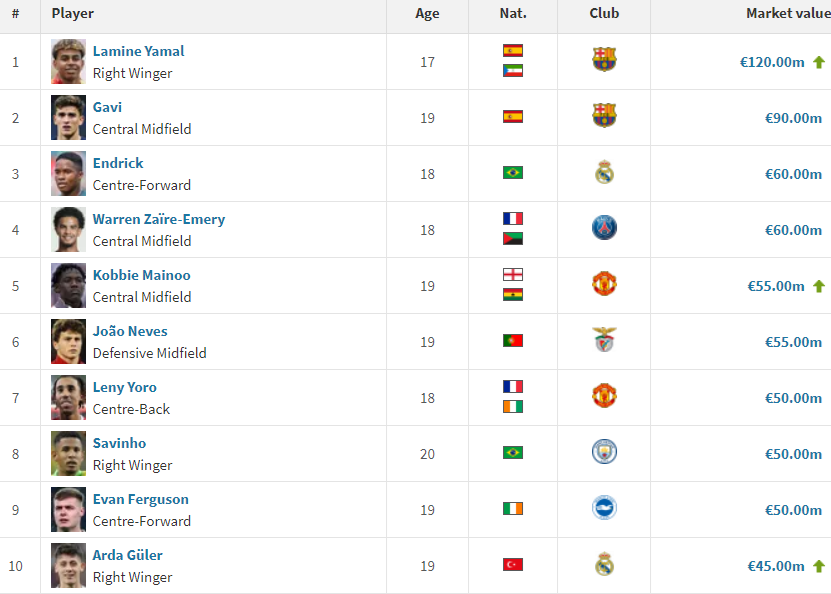Click Turkey flag in Arda Güler row
Screen dimensions: 831x594
tap(513, 565)
